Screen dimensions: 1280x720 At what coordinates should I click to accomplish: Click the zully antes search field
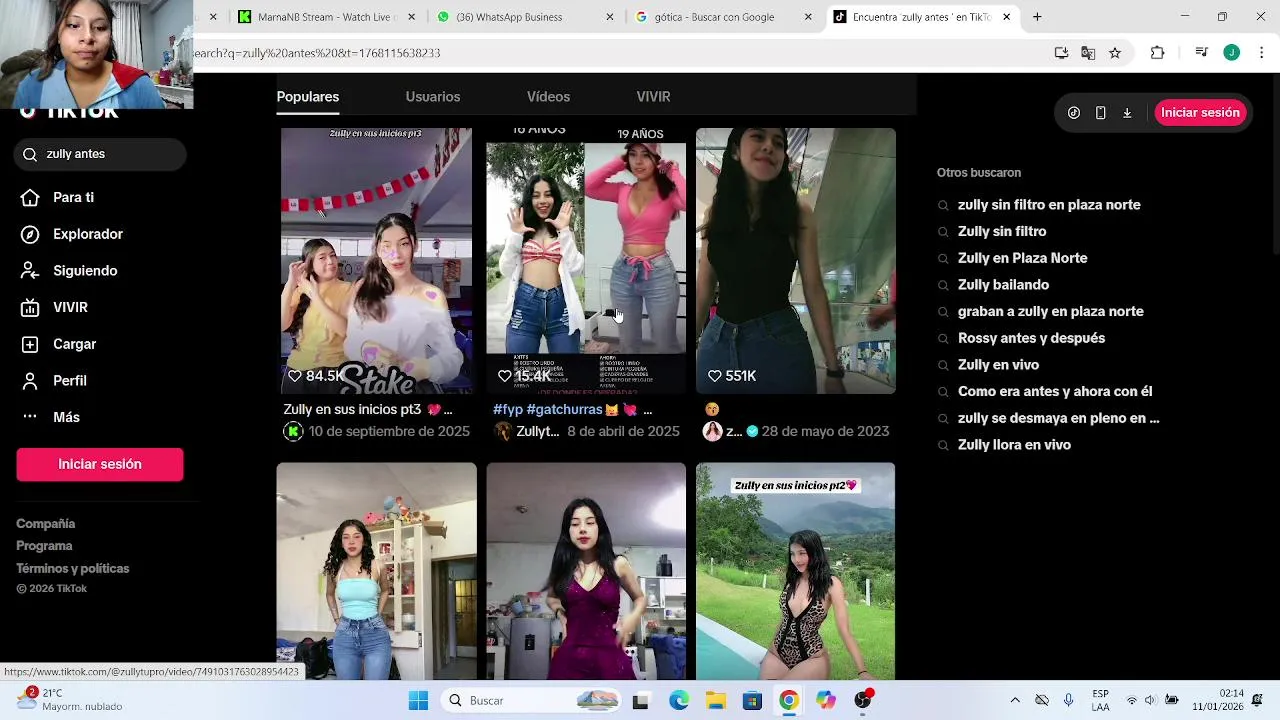point(100,154)
